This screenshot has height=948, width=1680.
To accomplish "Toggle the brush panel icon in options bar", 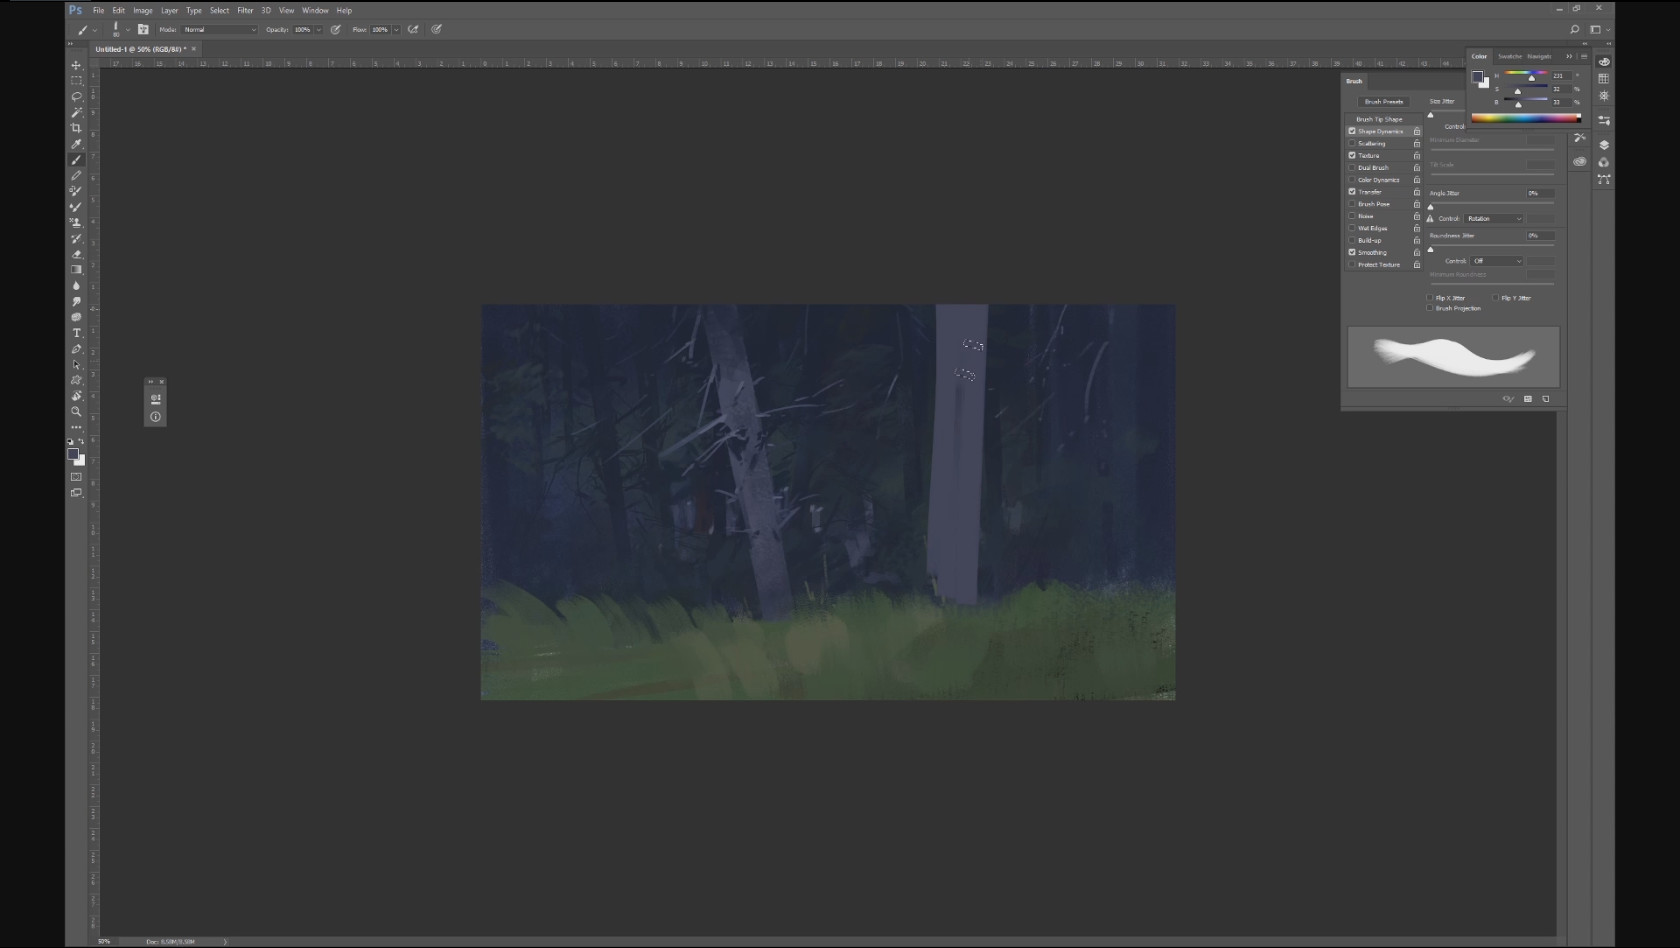I will pyautogui.click(x=143, y=30).
